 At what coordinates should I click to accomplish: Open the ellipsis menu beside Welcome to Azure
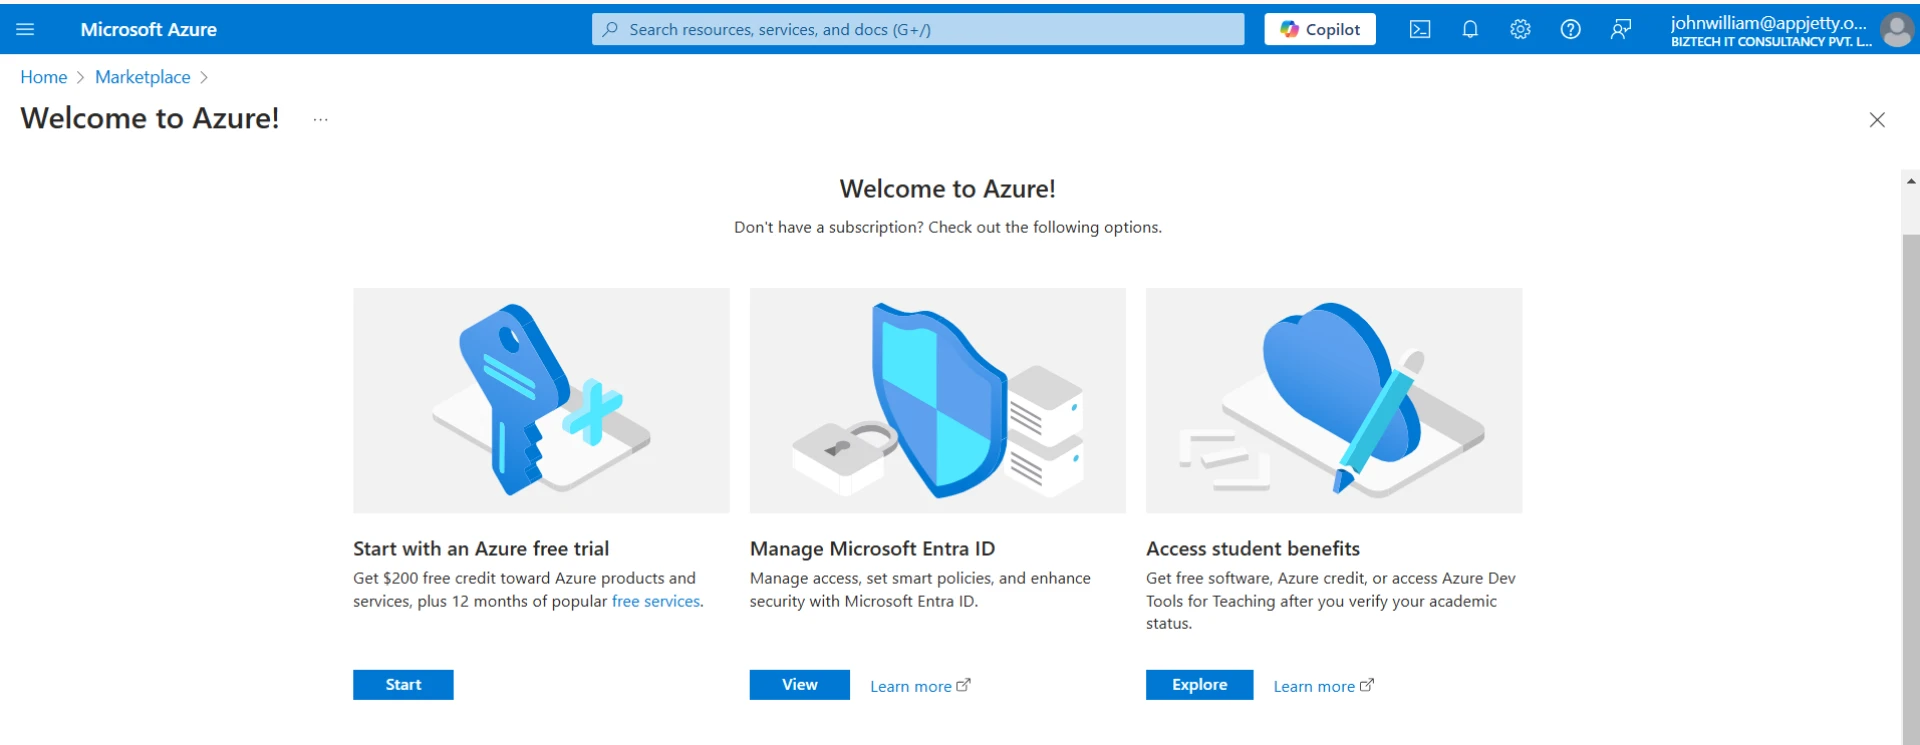[x=320, y=119]
